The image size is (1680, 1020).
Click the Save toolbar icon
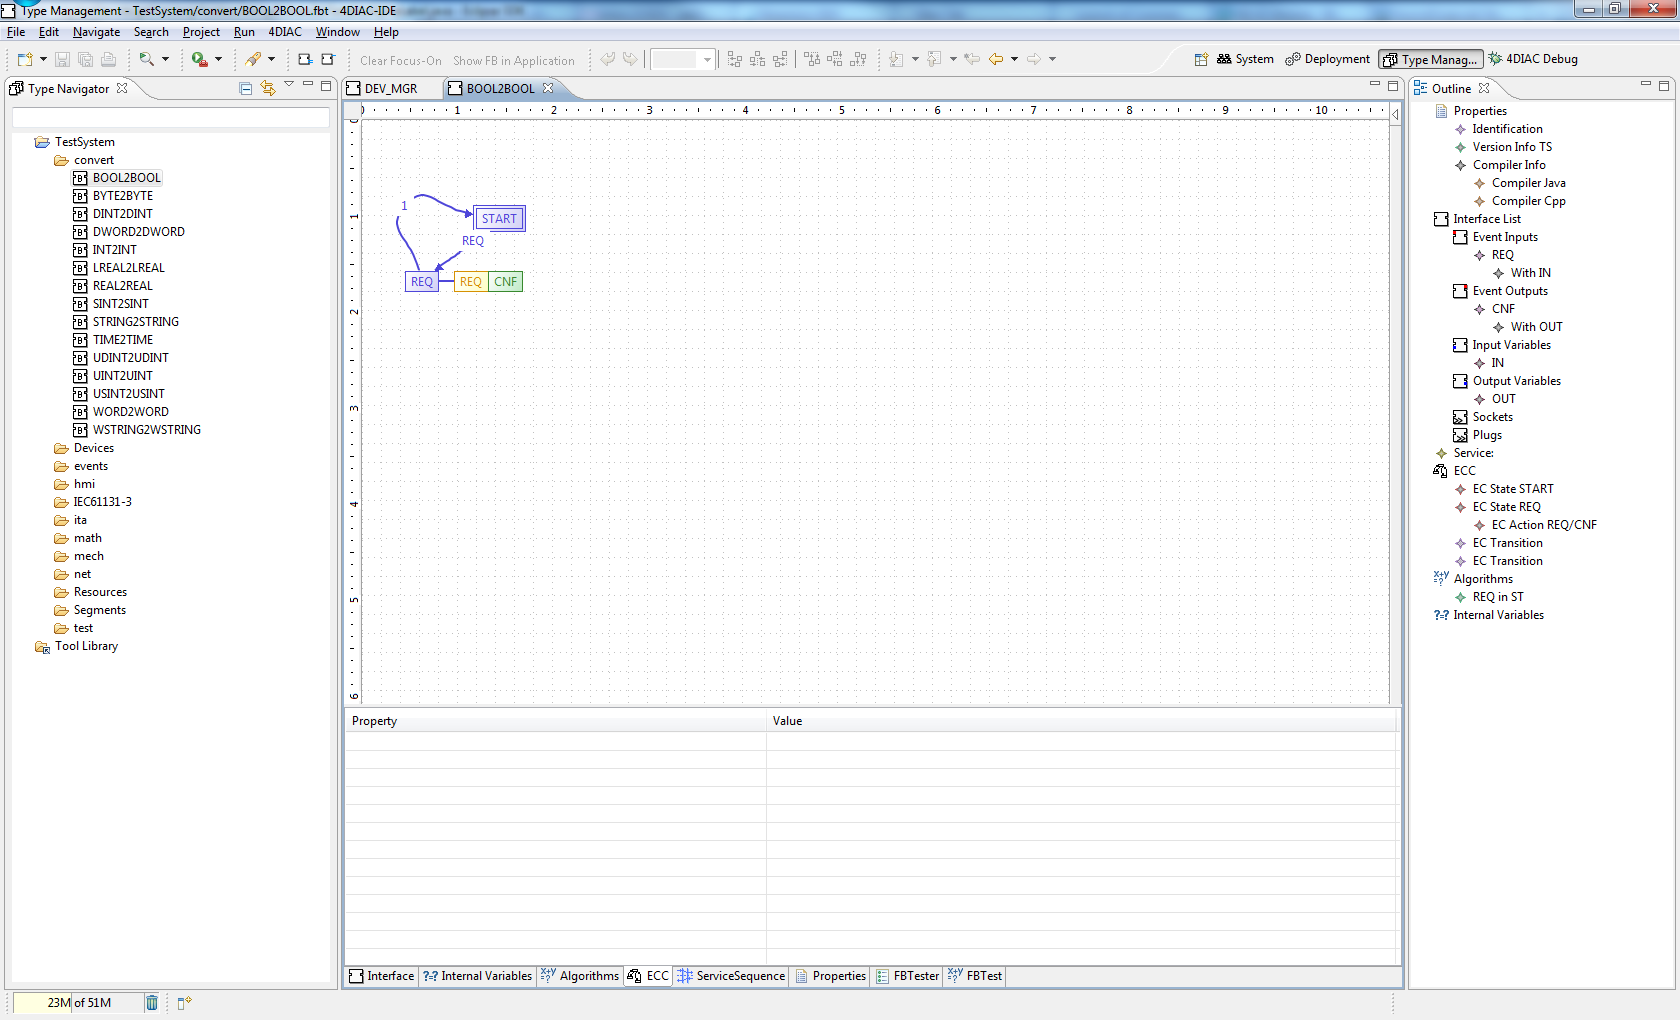62,59
